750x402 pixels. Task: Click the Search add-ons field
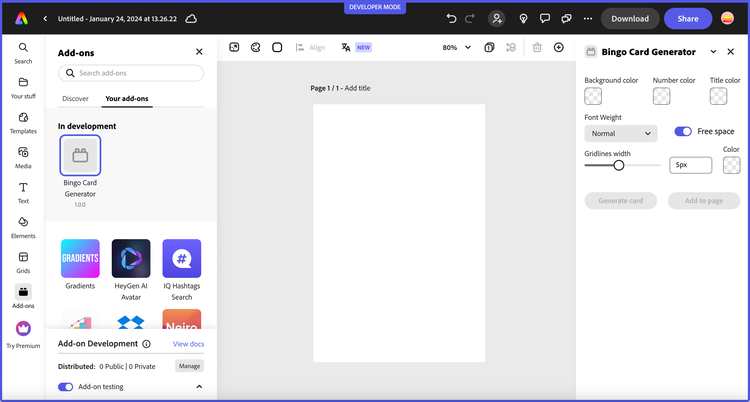point(131,73)
